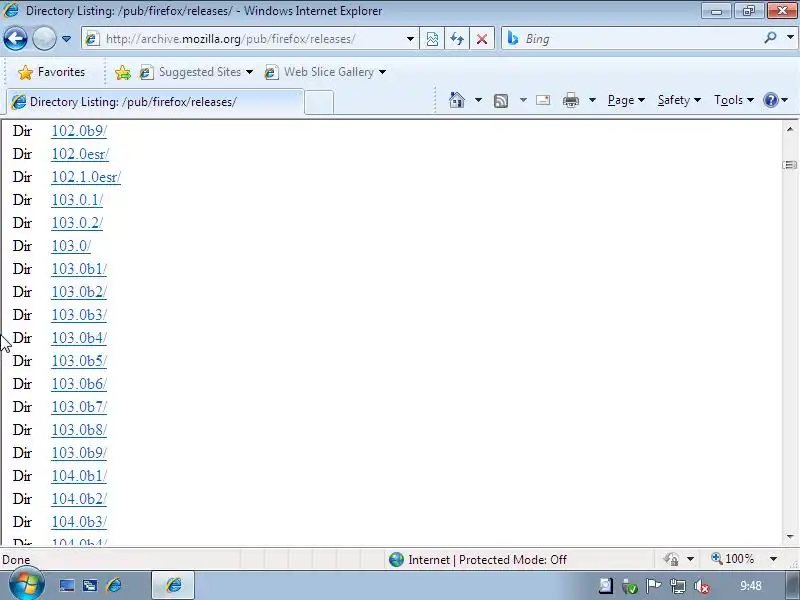Expand the Feeds dropdown arrow
This screenshot has width=800, height=600.
pos(523,100)
